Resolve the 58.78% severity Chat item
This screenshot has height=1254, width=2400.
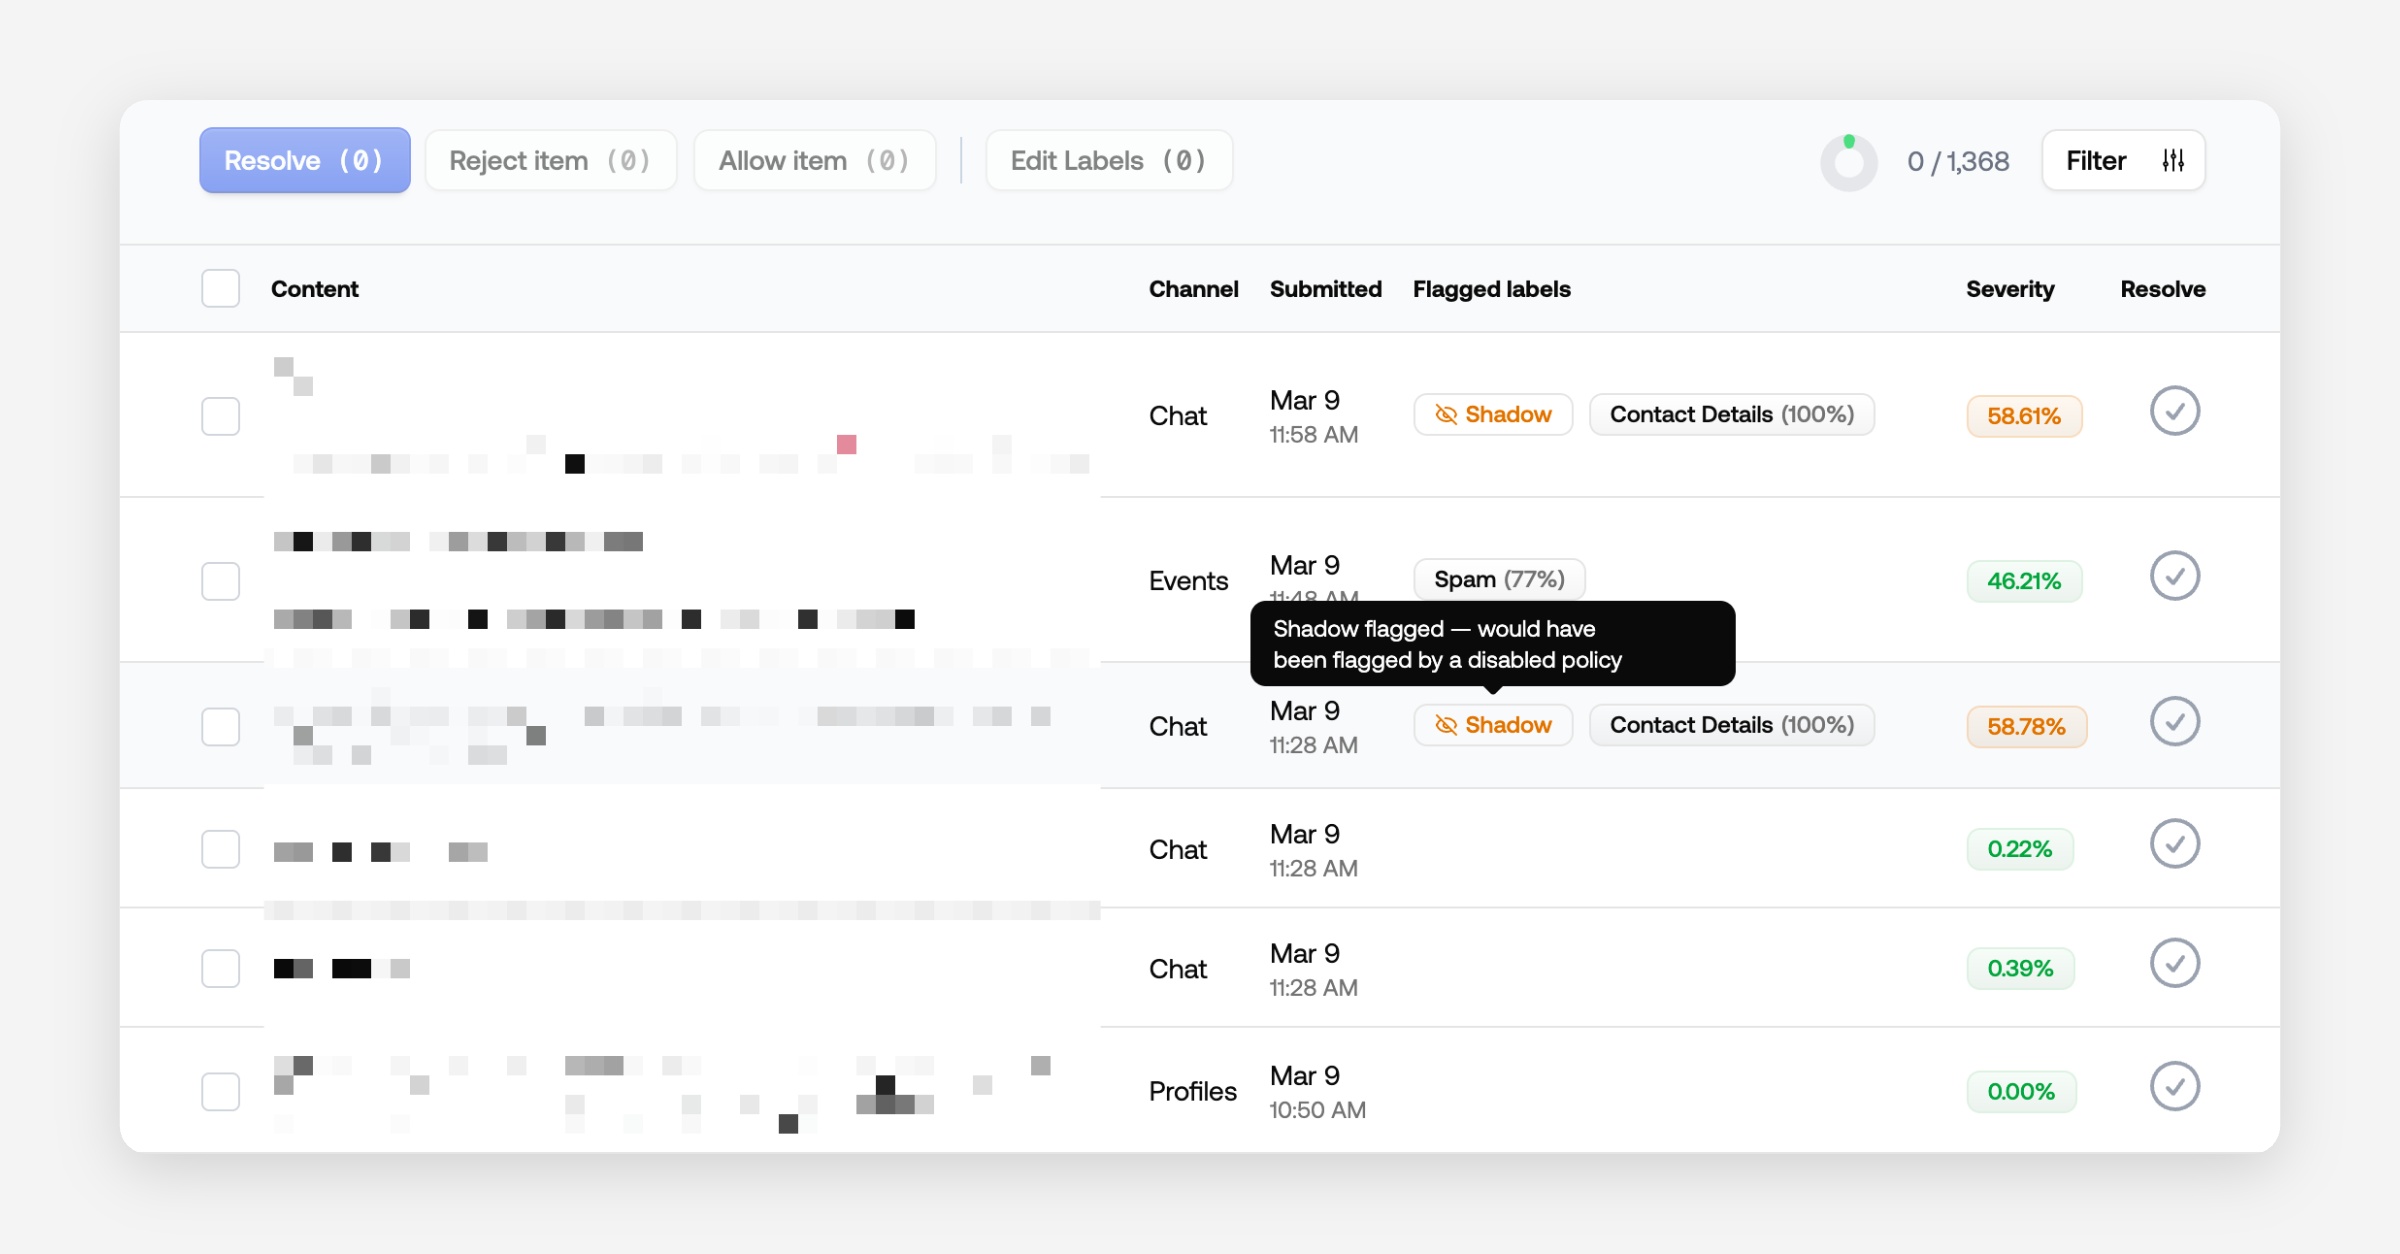(x=2174, y=722)
